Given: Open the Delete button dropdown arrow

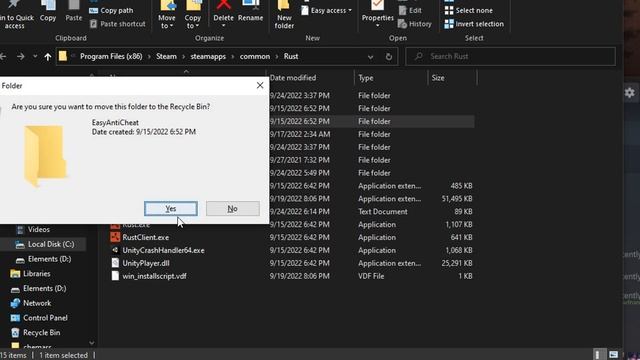Looking at the screenshot, I should (224, 26).
